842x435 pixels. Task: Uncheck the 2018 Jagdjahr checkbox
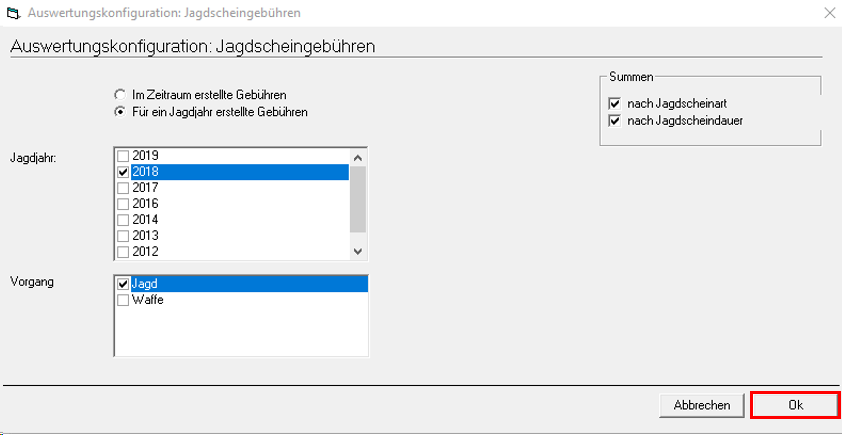point(123,172)
